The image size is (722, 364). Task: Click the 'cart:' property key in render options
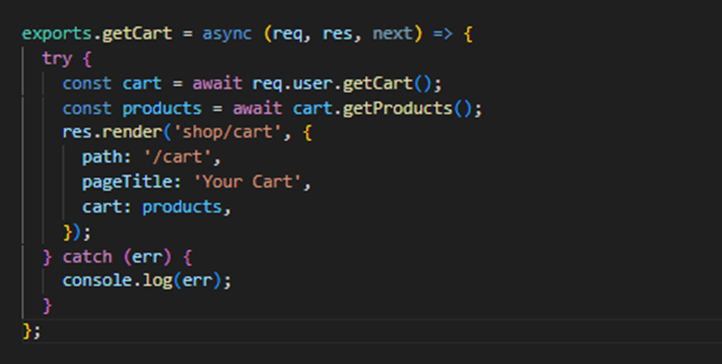pyautogui.click(x=107, y=207)
